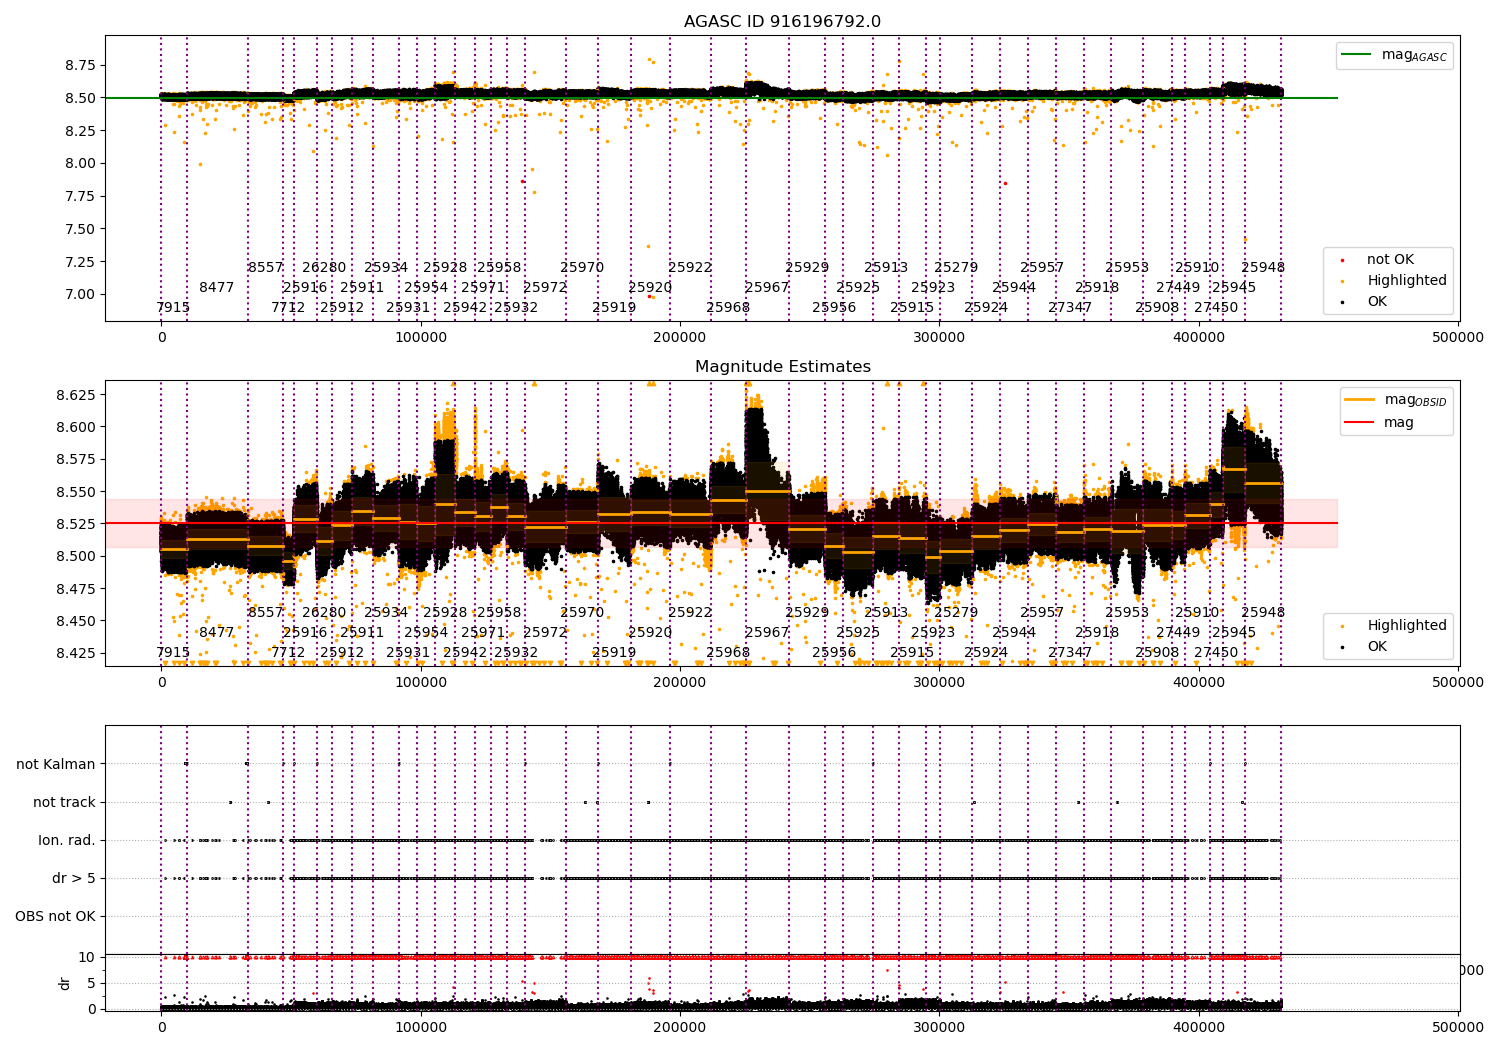Click the 8.575 y-axis tick label
Viewport: 1500px width, 1050px height.
pyautogui.click(x=76, y=459)
